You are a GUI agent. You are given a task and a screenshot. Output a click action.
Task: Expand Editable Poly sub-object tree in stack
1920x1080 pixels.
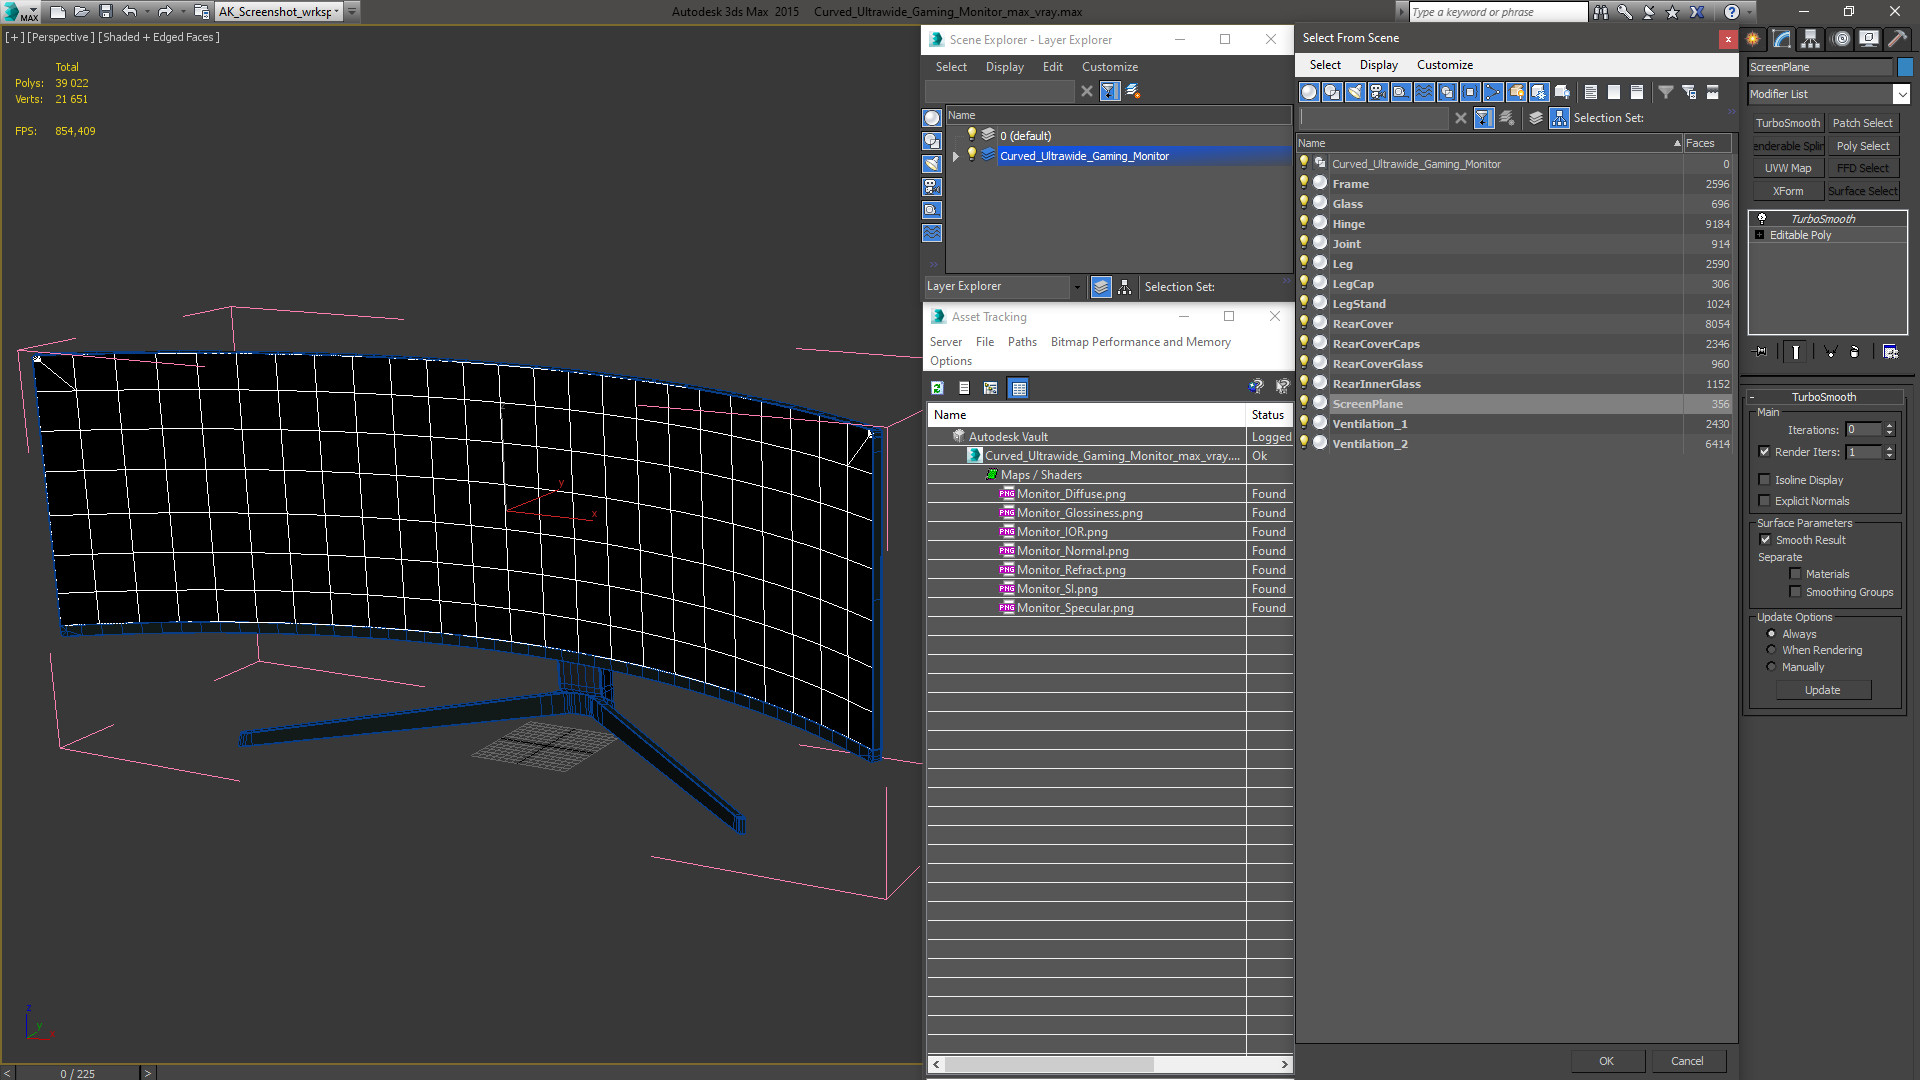pyautogui.click(x=1760, y=235)
